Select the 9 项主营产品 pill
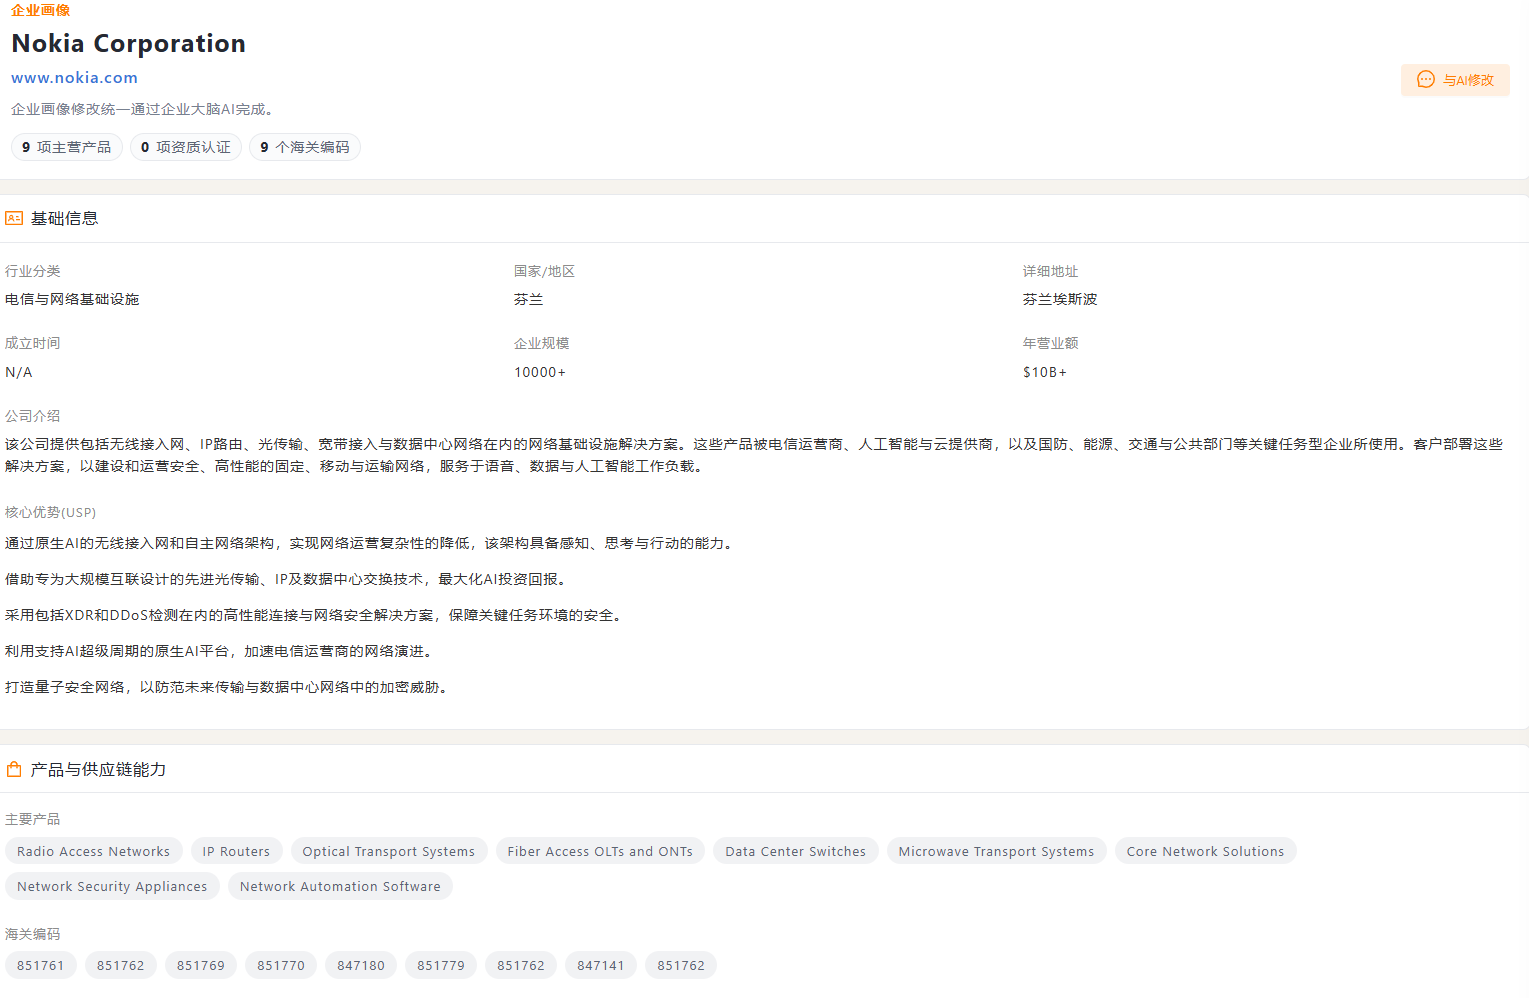 point(67,147)
